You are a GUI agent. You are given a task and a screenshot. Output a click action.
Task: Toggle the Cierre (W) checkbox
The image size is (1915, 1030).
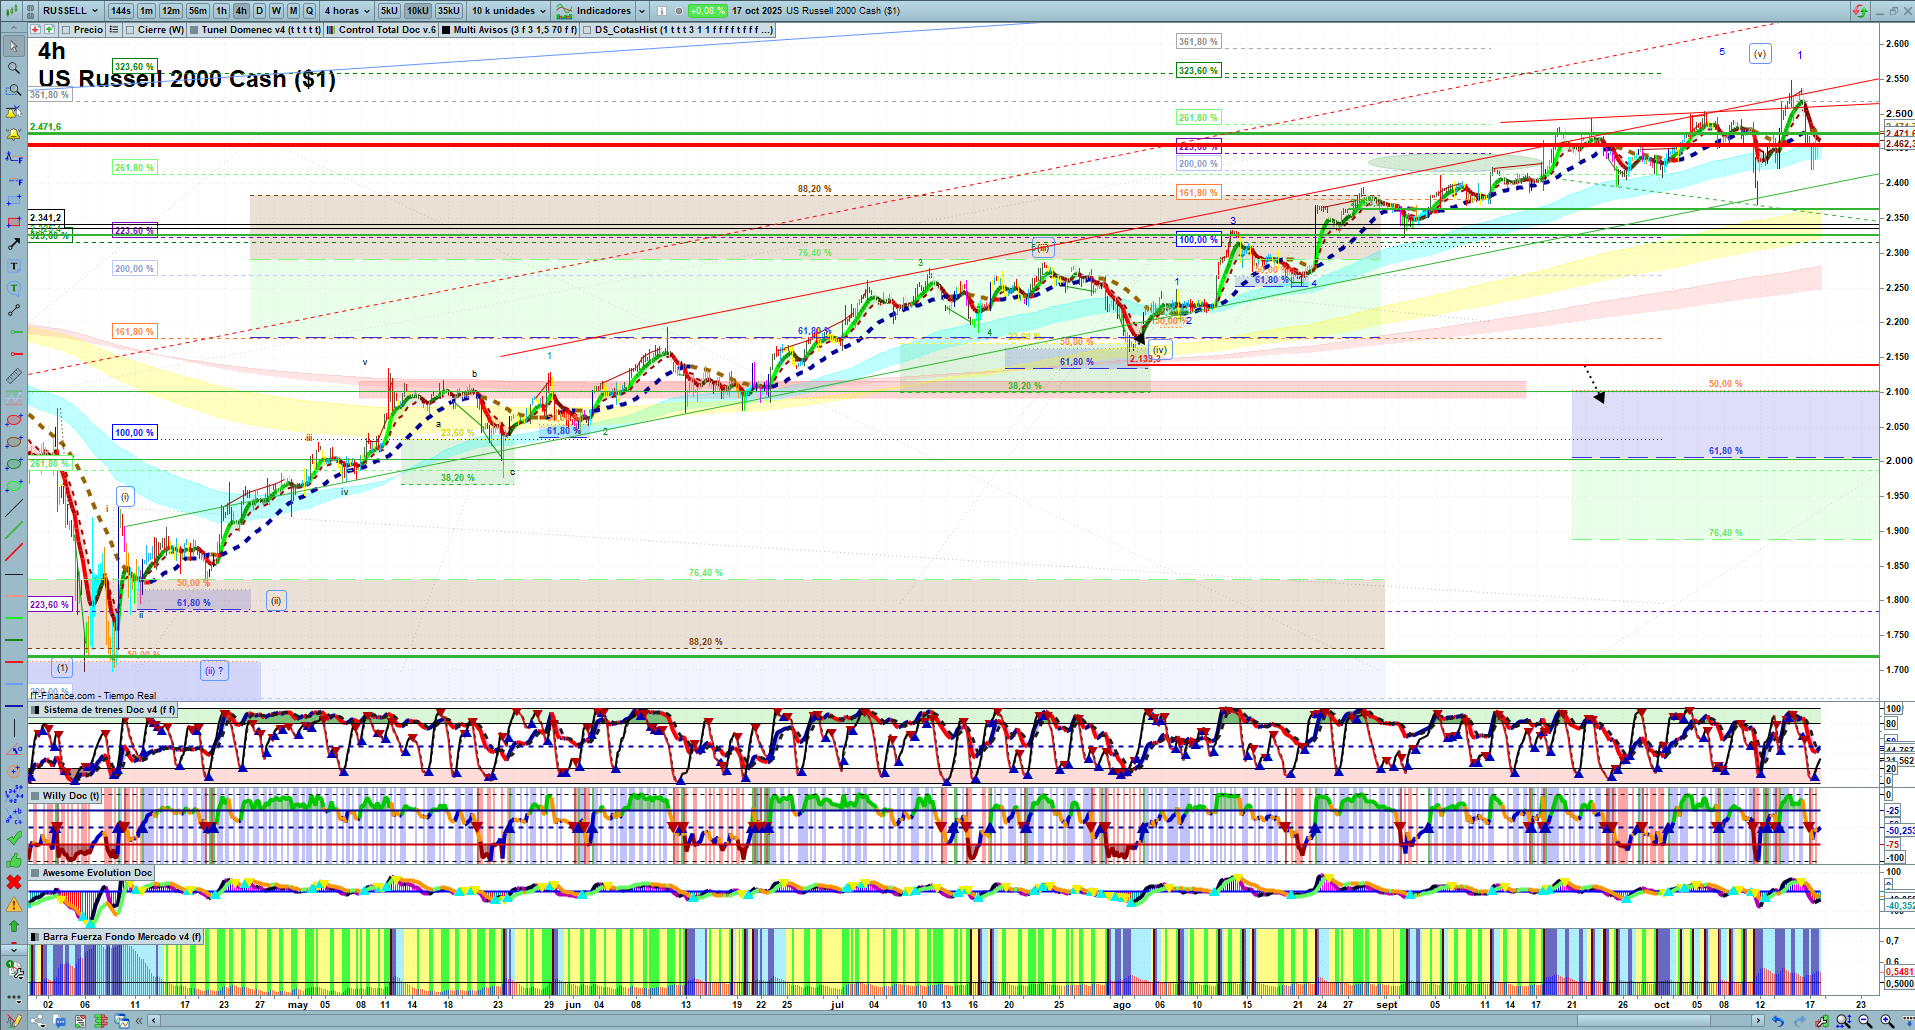(x=130, y=30)
